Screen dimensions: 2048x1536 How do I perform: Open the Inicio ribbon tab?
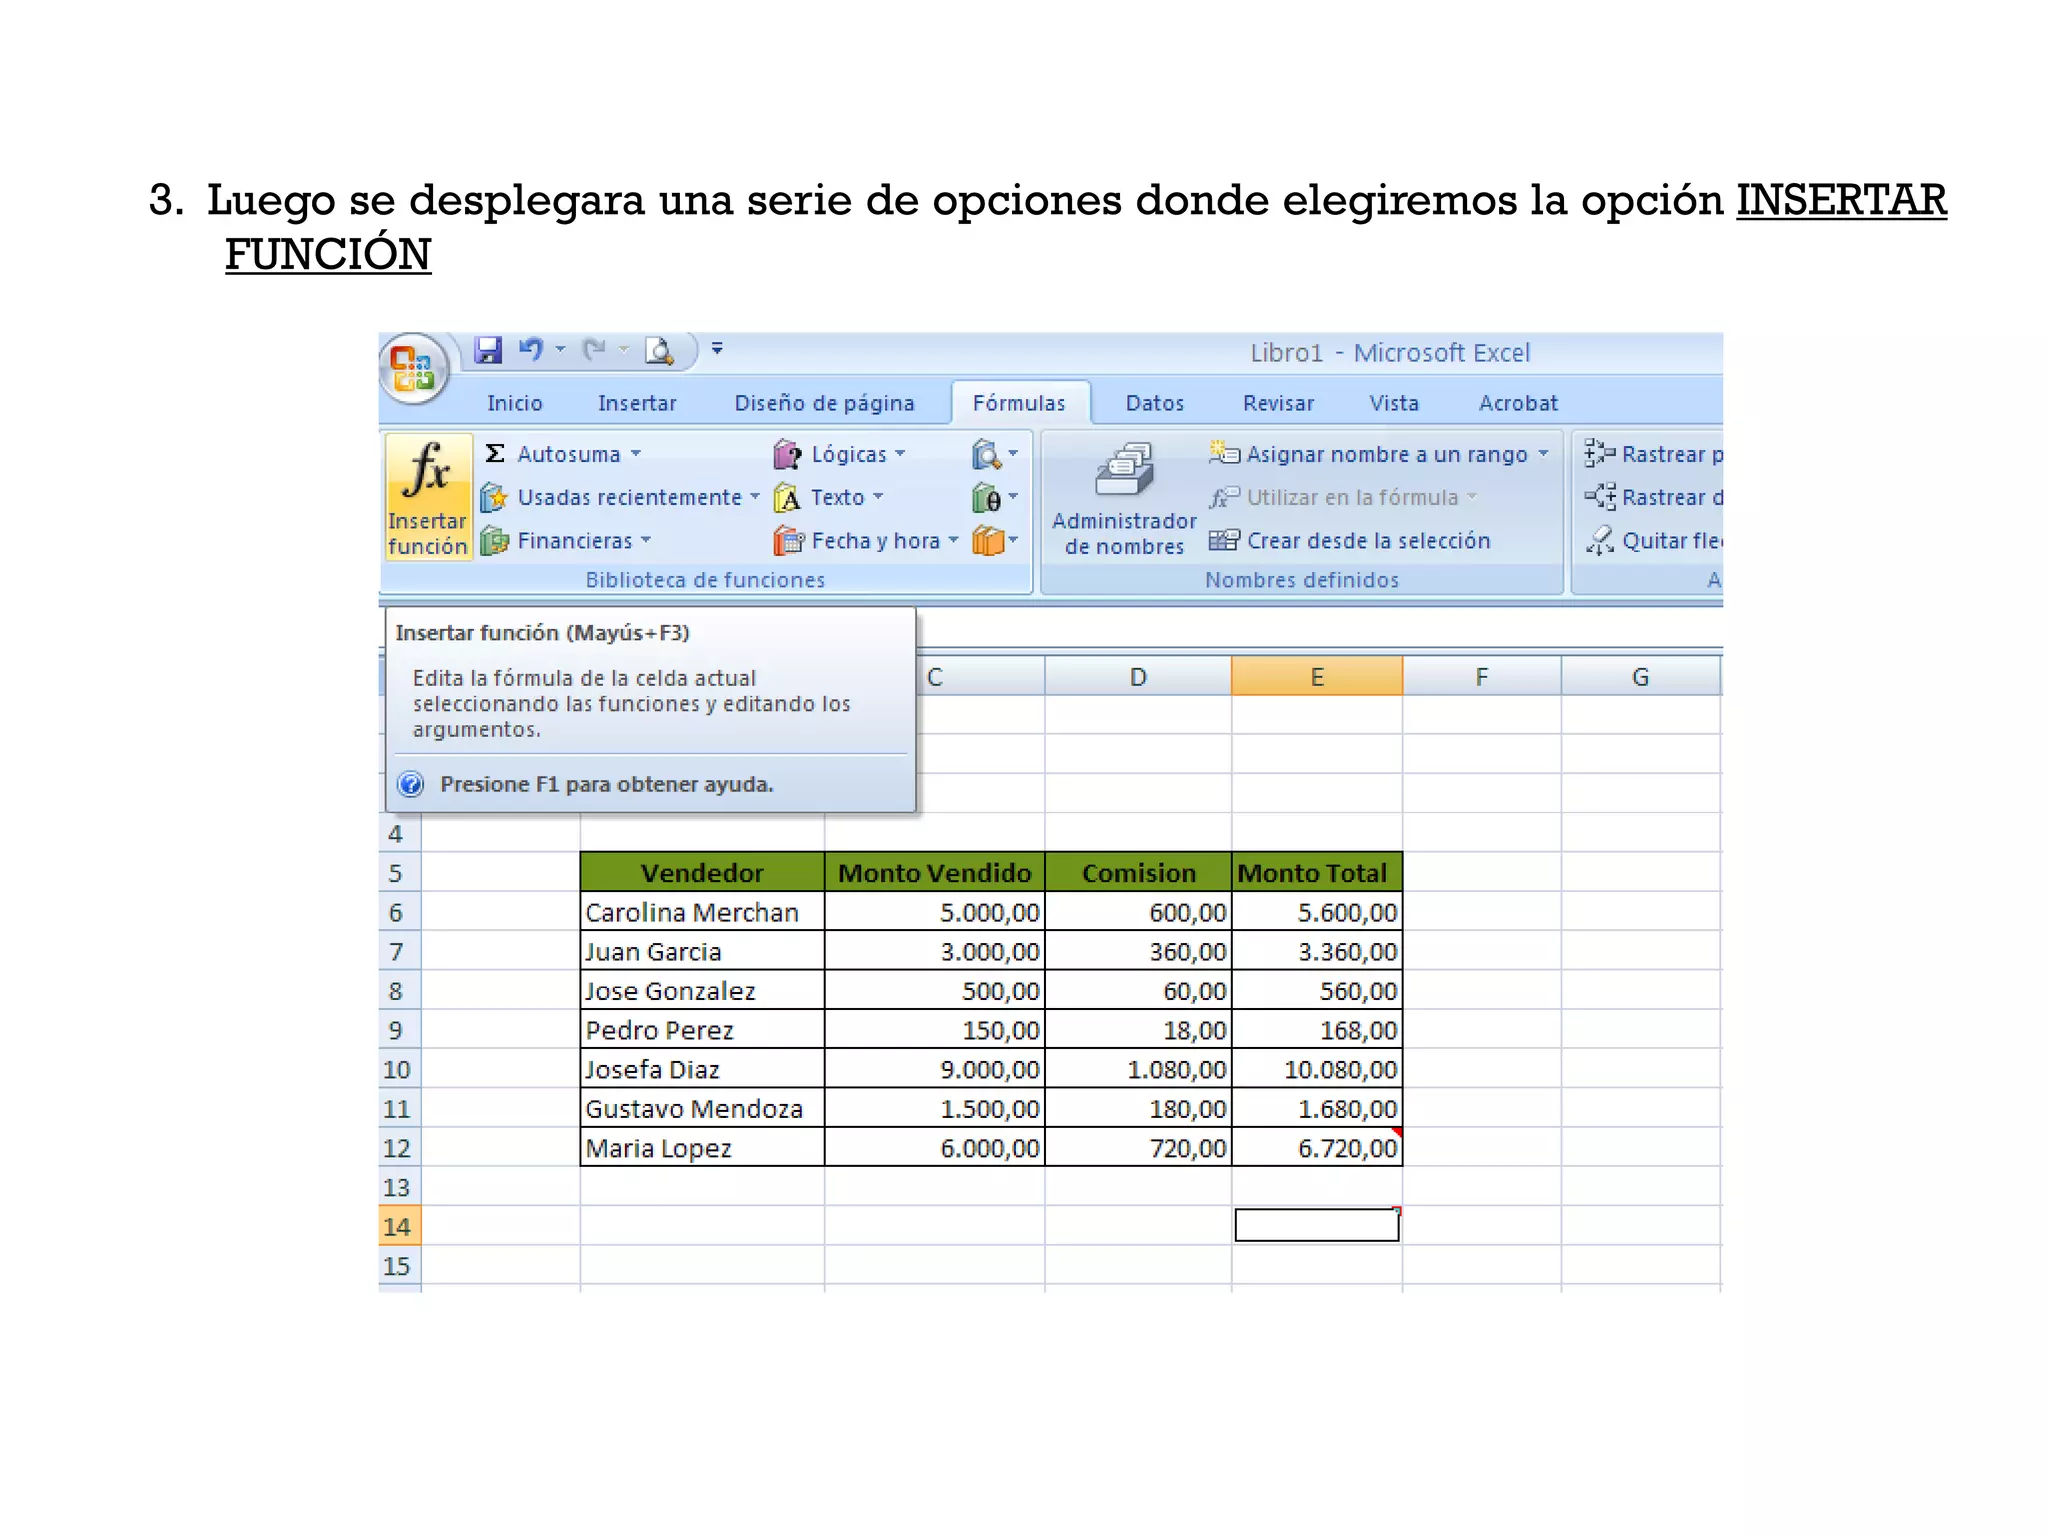tap(514, 403)
